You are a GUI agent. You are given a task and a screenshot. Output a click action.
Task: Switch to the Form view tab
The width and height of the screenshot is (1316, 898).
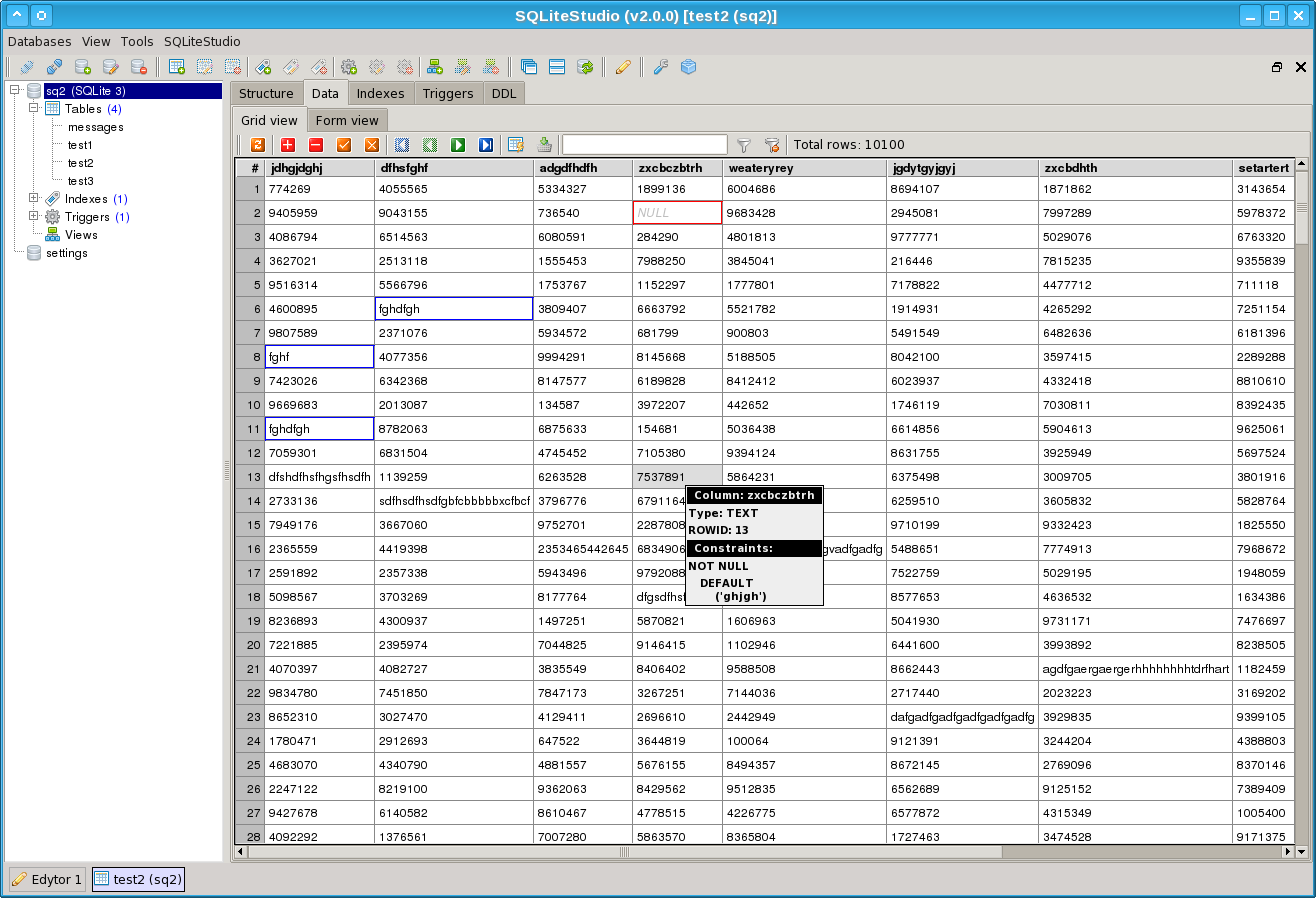347,120
